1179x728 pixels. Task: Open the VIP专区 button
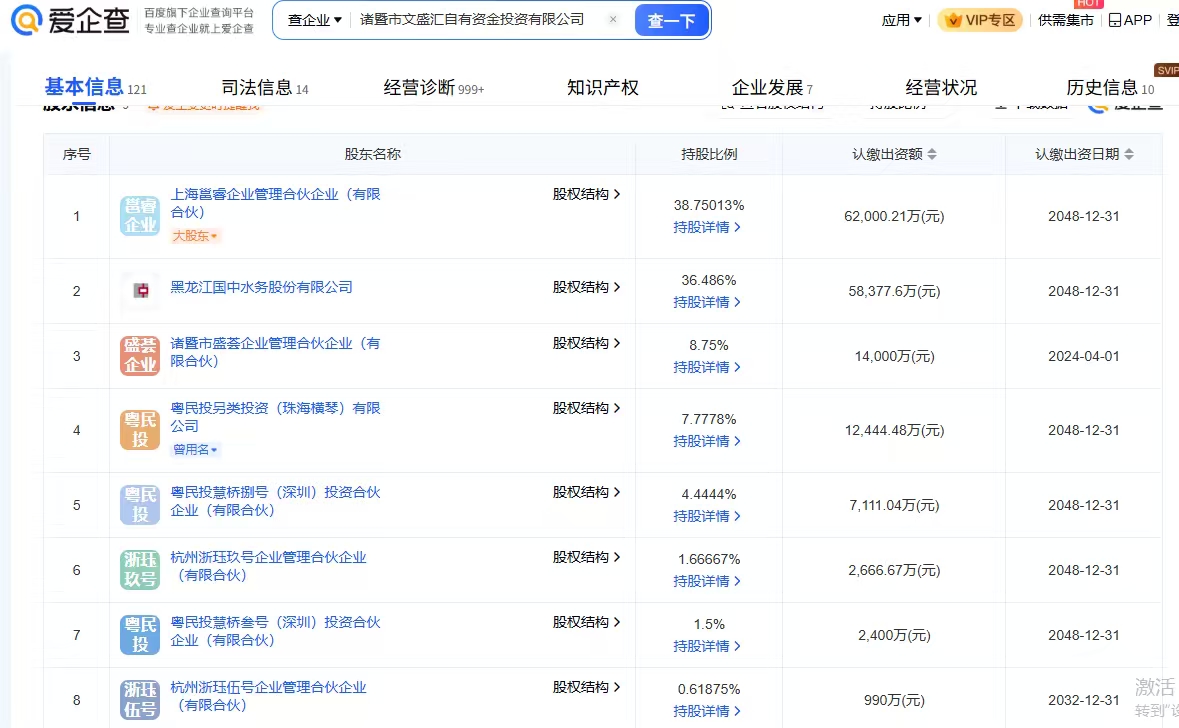(980, 20)
